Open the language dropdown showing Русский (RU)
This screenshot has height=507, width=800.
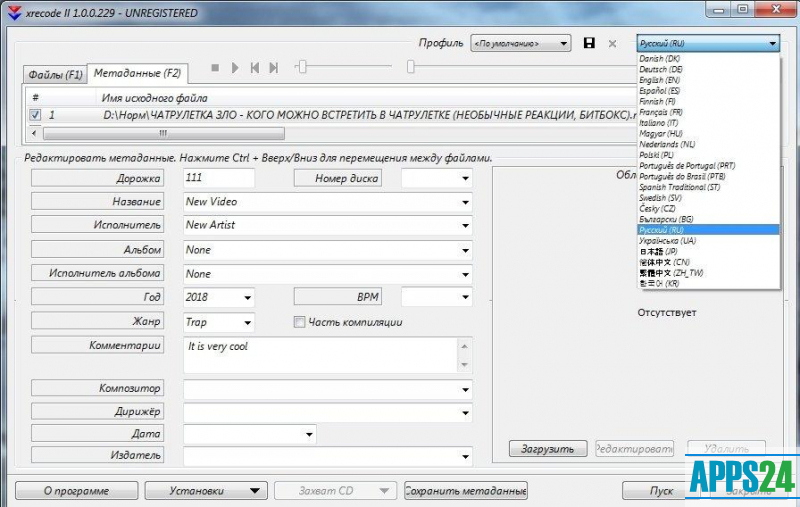(709, 43)
